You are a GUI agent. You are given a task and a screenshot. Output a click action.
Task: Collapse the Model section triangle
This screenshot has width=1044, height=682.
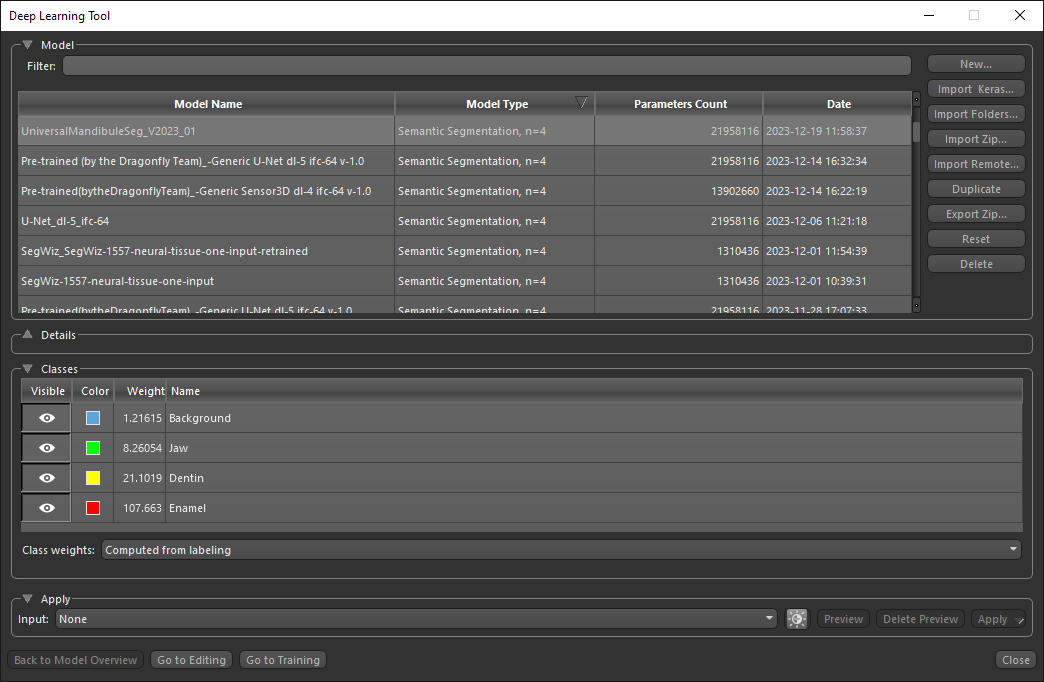tap(28, 45)
